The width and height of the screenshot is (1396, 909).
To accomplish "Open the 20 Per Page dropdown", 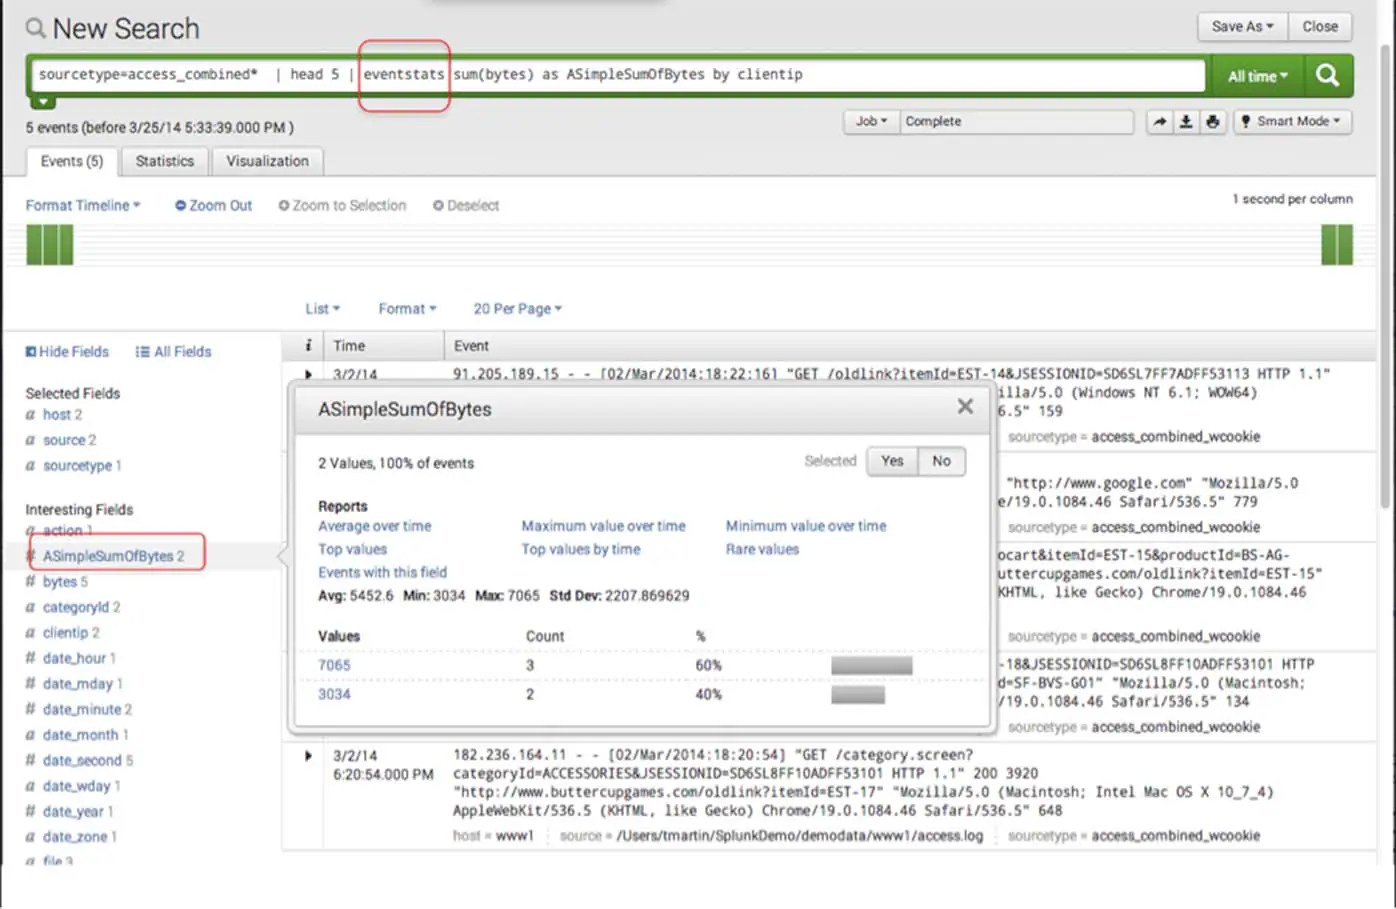I will coord(517,308).
